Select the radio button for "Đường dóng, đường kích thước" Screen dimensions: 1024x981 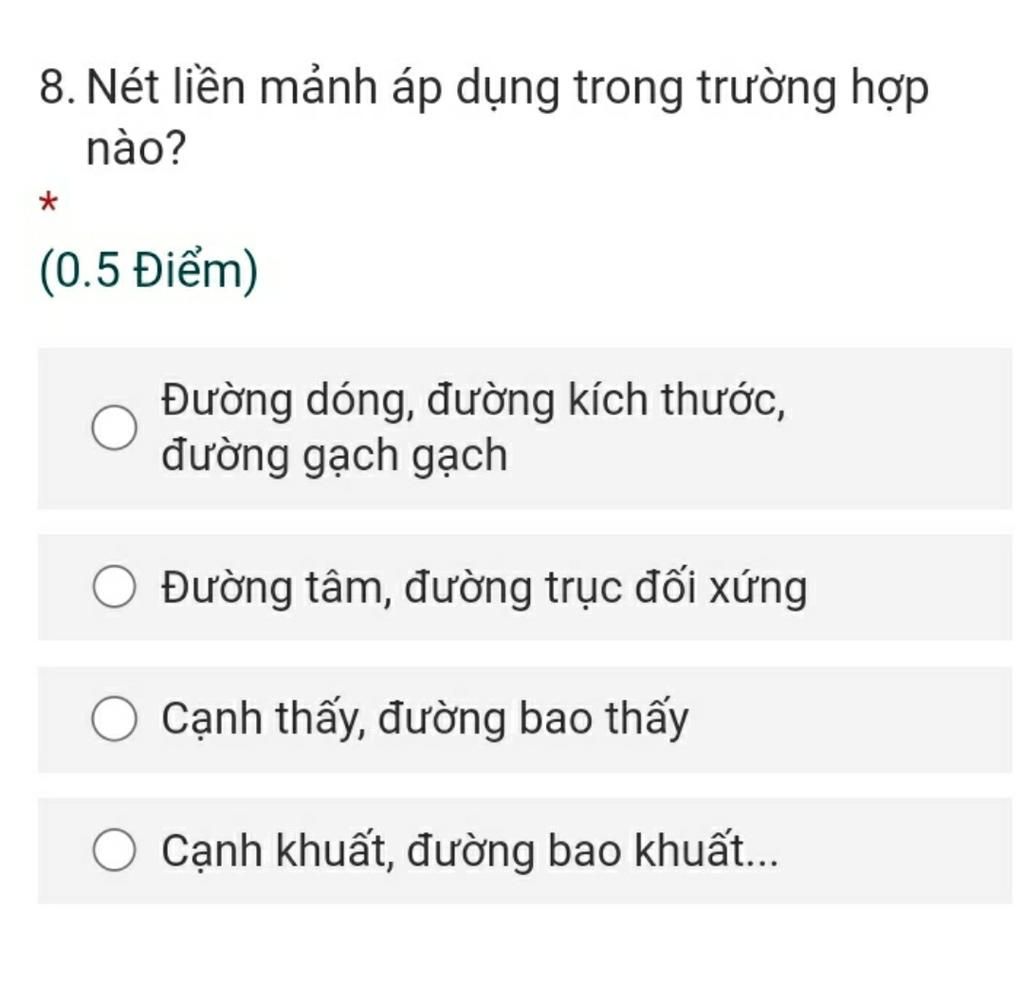(x=114, y=428)
